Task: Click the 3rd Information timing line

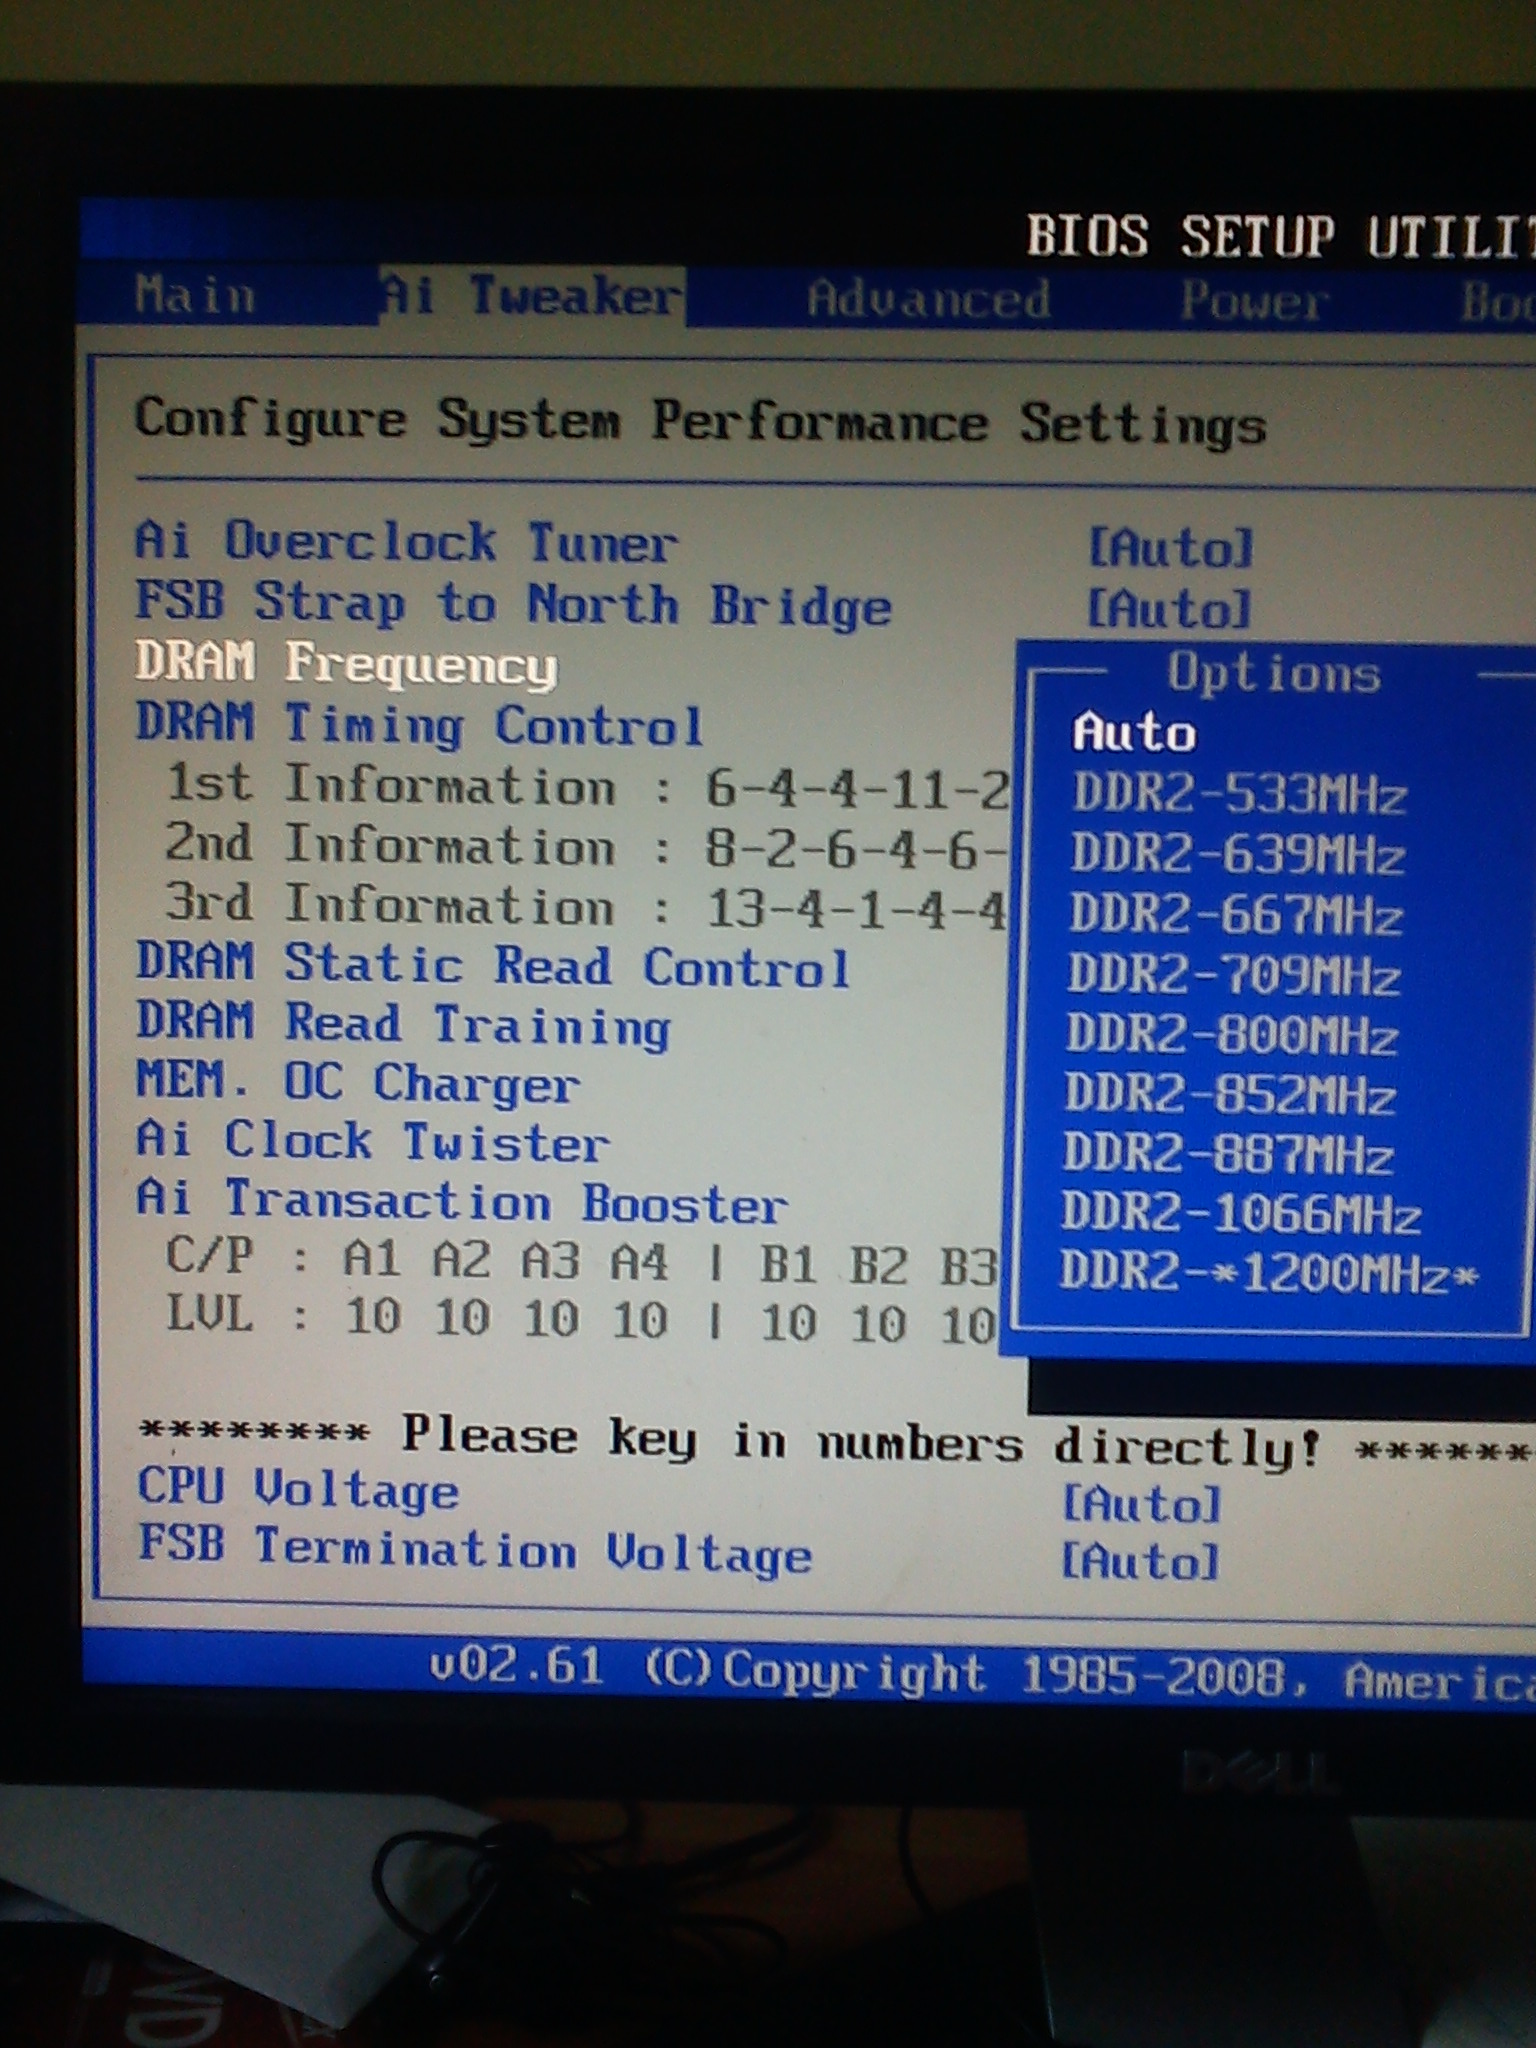Action: click(x=585, y=906)
